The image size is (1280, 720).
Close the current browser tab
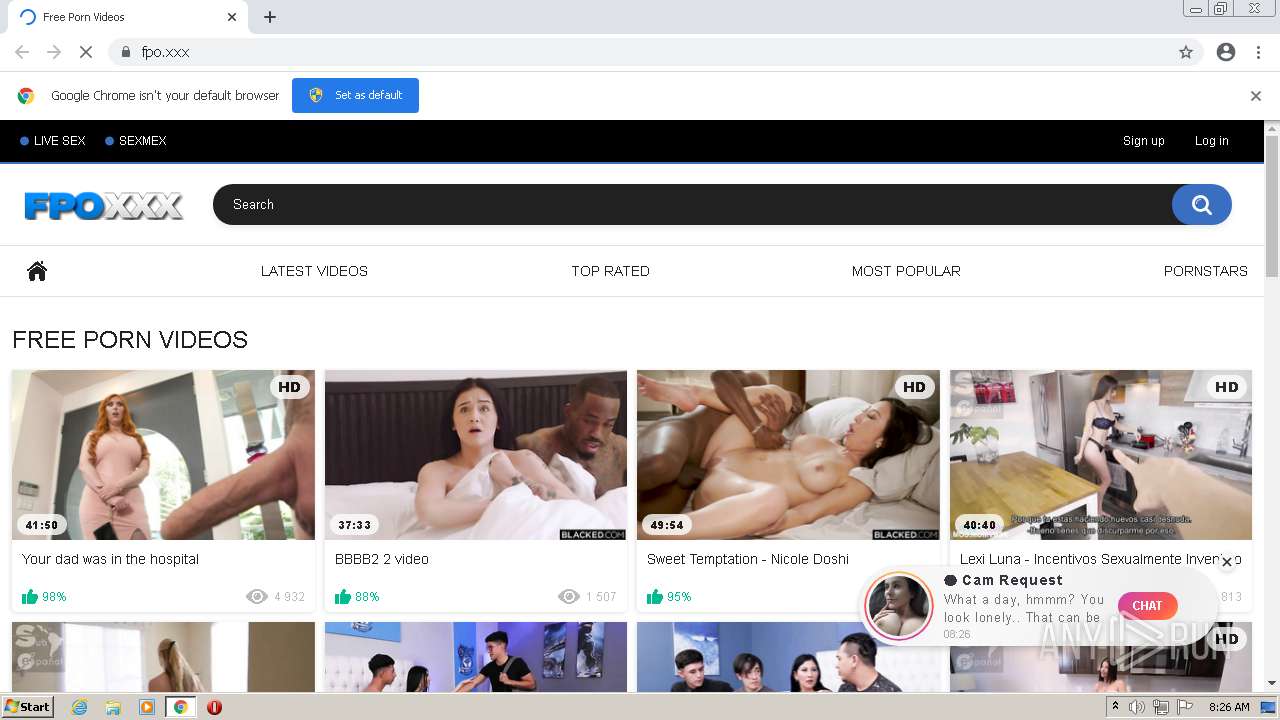232,17
